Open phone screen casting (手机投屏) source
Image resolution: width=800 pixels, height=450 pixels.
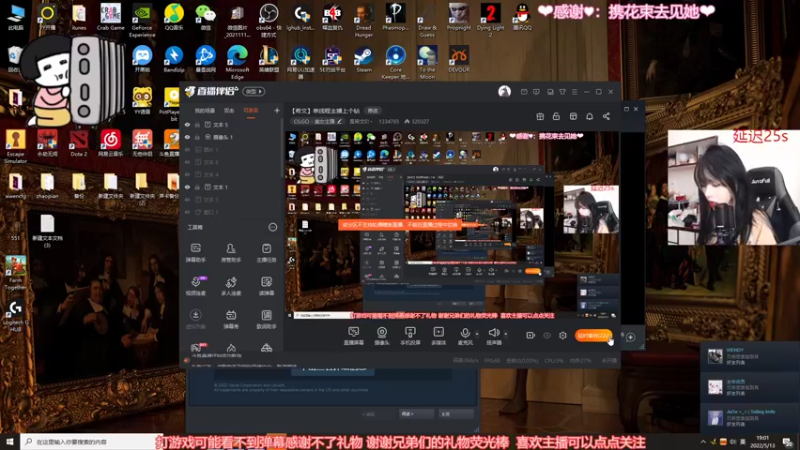(410, 336)
